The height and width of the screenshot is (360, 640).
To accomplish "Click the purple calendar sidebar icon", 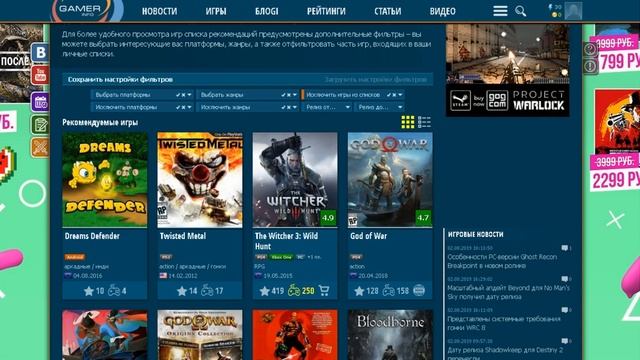I will [x=40, y=102].
